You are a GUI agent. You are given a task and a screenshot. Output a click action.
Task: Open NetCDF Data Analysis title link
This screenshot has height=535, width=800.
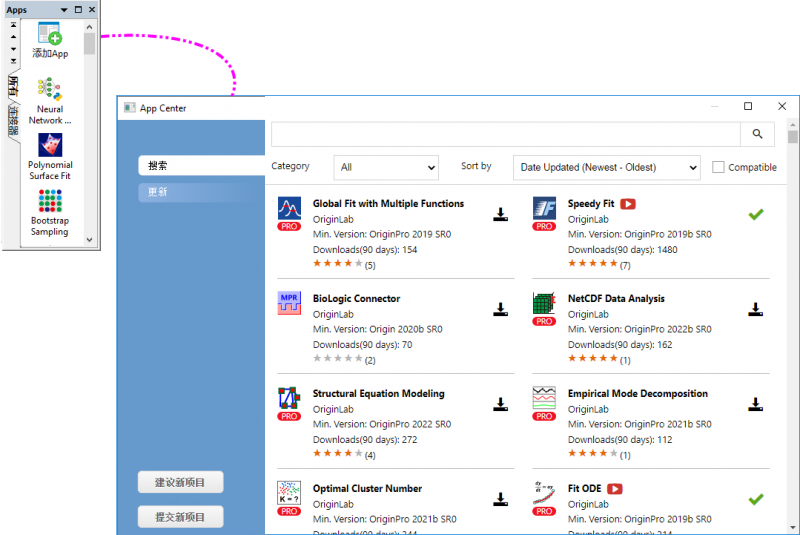pos(616,298)
